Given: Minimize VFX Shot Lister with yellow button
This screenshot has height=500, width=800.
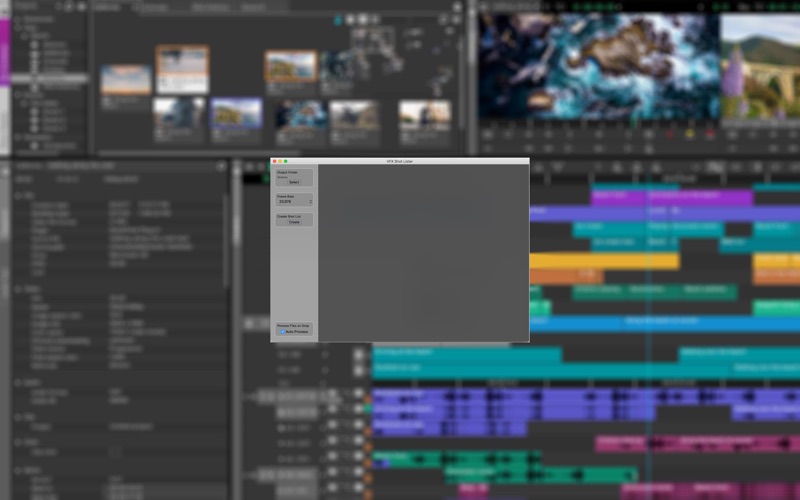Looking at the screenshot, I should pyautogui.click(x=280, y=161).
